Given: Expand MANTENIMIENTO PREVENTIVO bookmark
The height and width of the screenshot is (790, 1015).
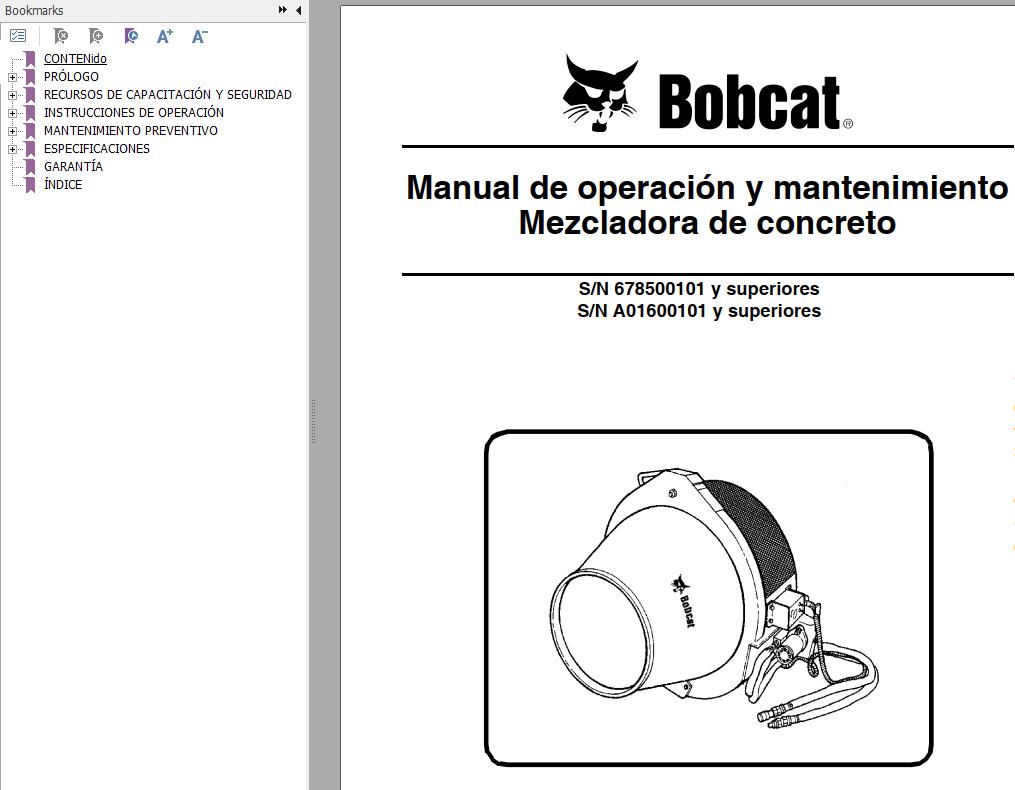Looking at the screenshot, I should (12, 131).
